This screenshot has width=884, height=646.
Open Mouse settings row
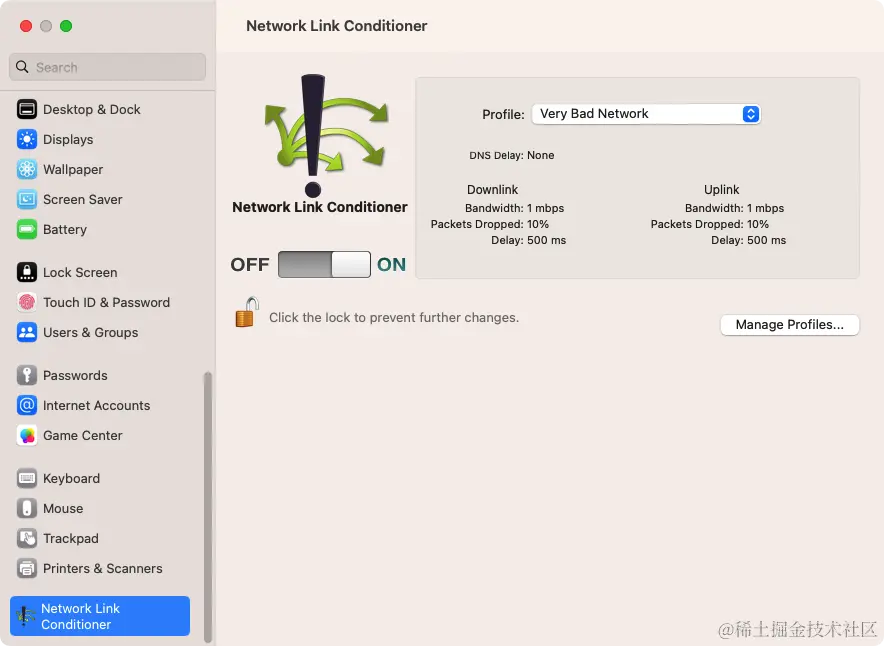[100, 508]
